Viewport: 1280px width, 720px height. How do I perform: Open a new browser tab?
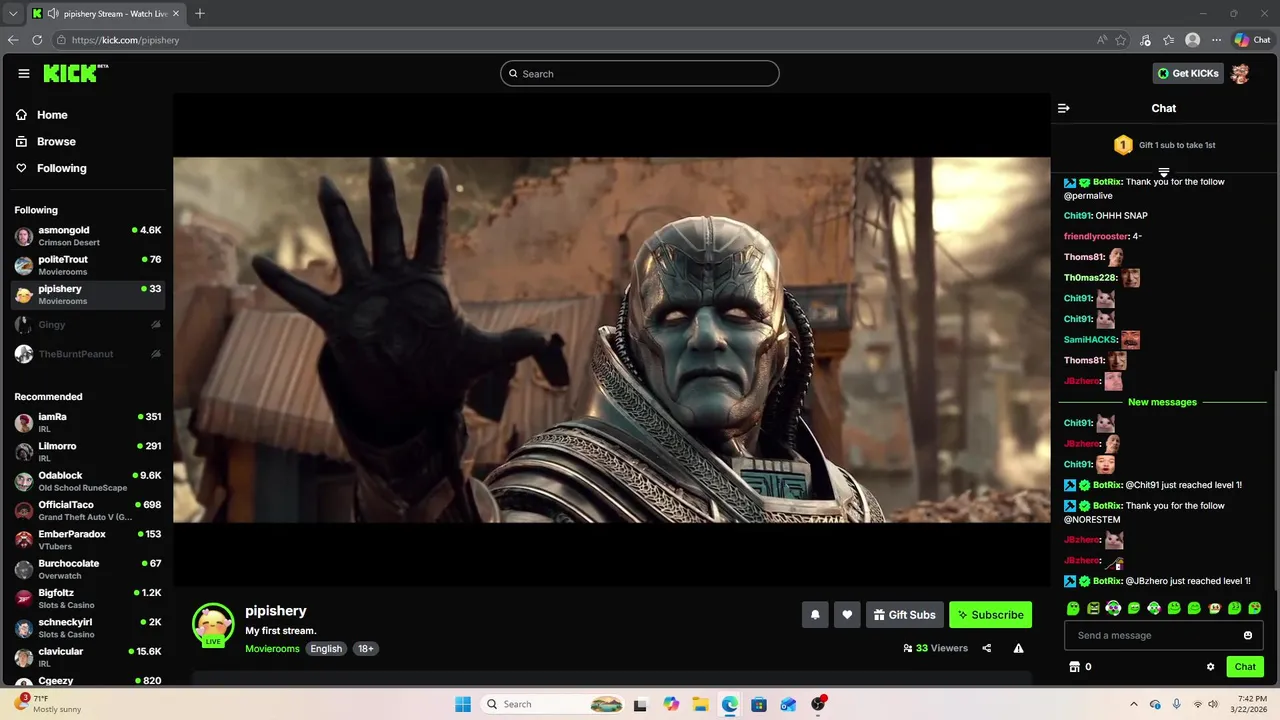click(x=200, y=13)
